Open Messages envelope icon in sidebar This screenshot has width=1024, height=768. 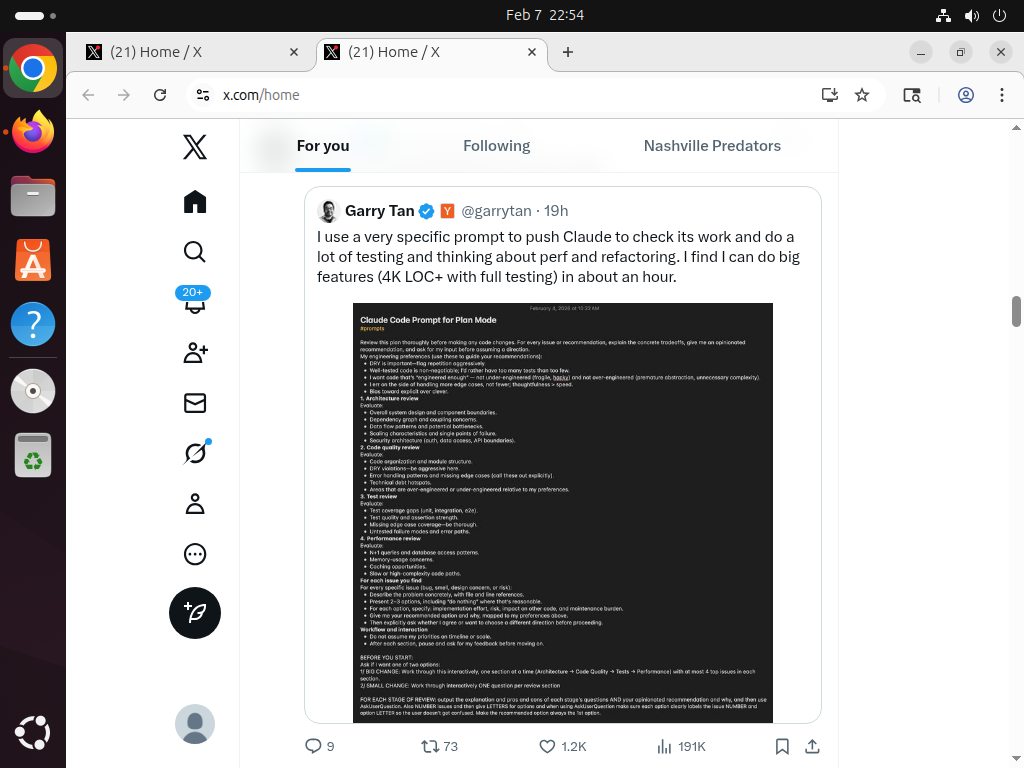[x=195, y=402]
